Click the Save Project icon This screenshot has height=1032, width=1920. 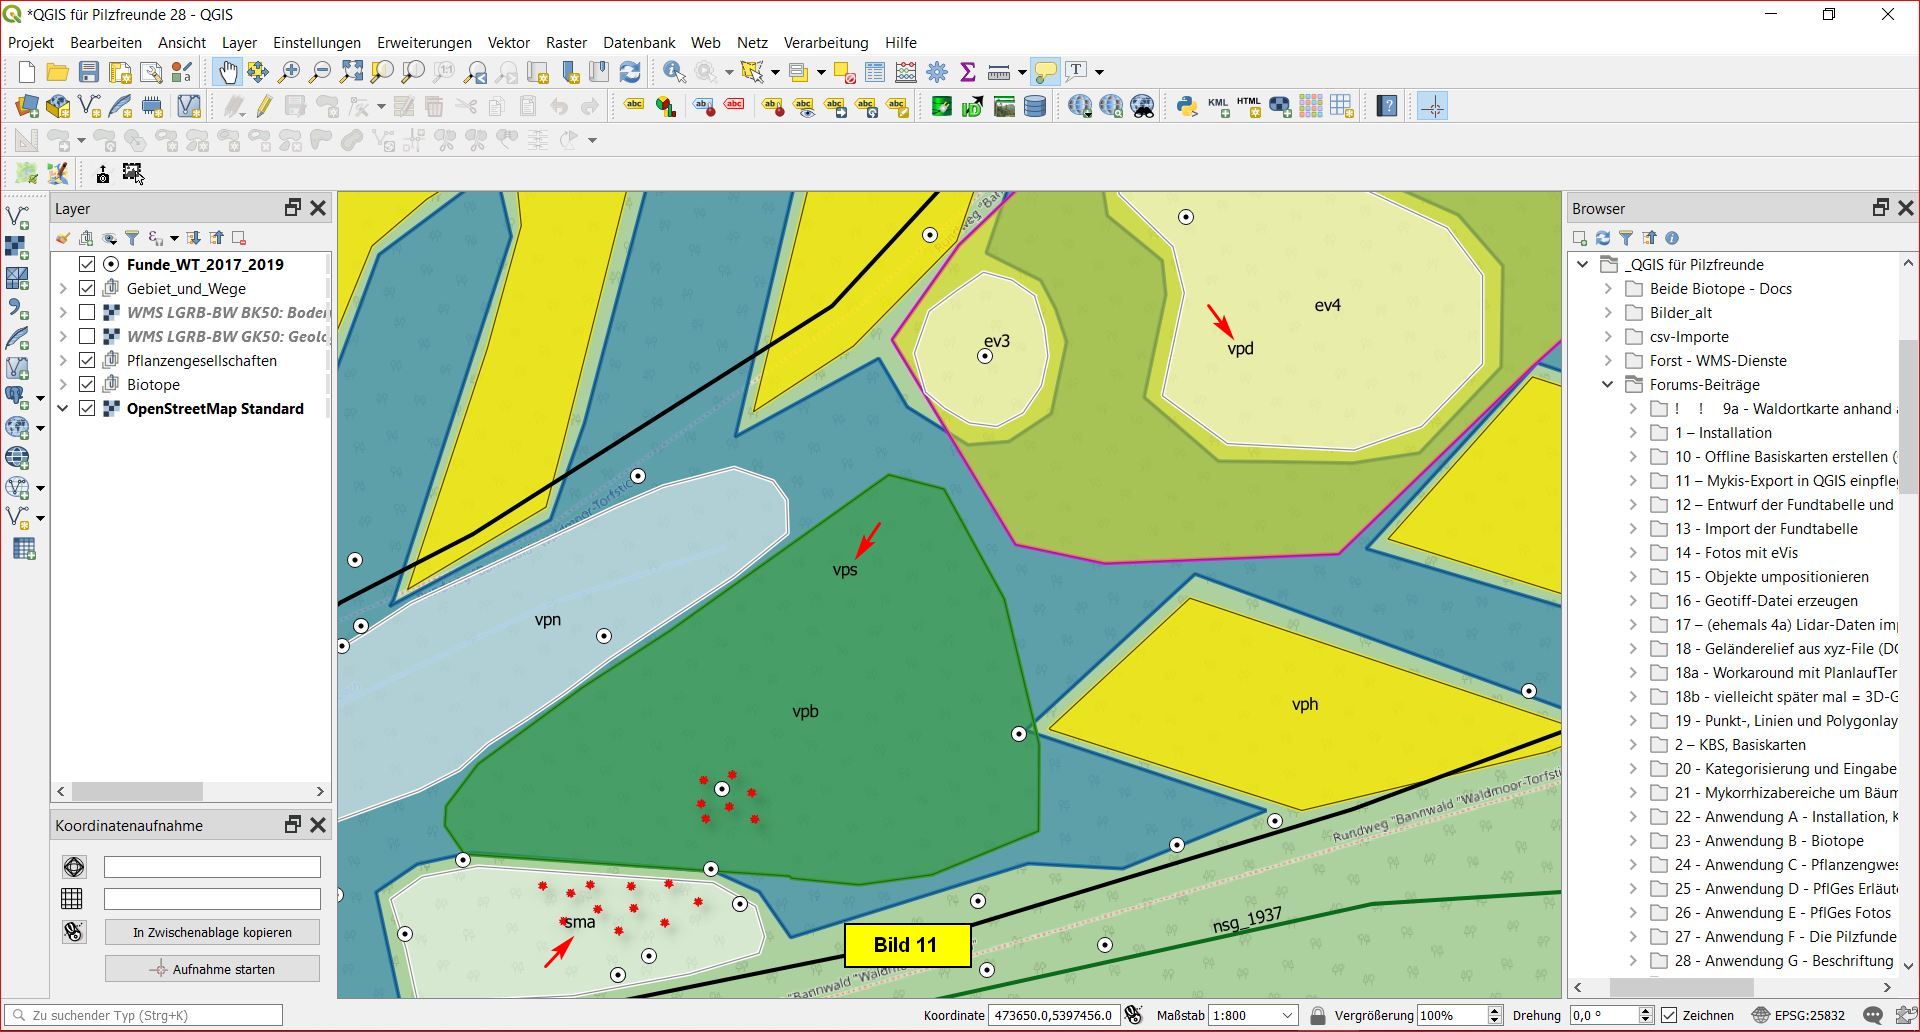coord(89,72)
